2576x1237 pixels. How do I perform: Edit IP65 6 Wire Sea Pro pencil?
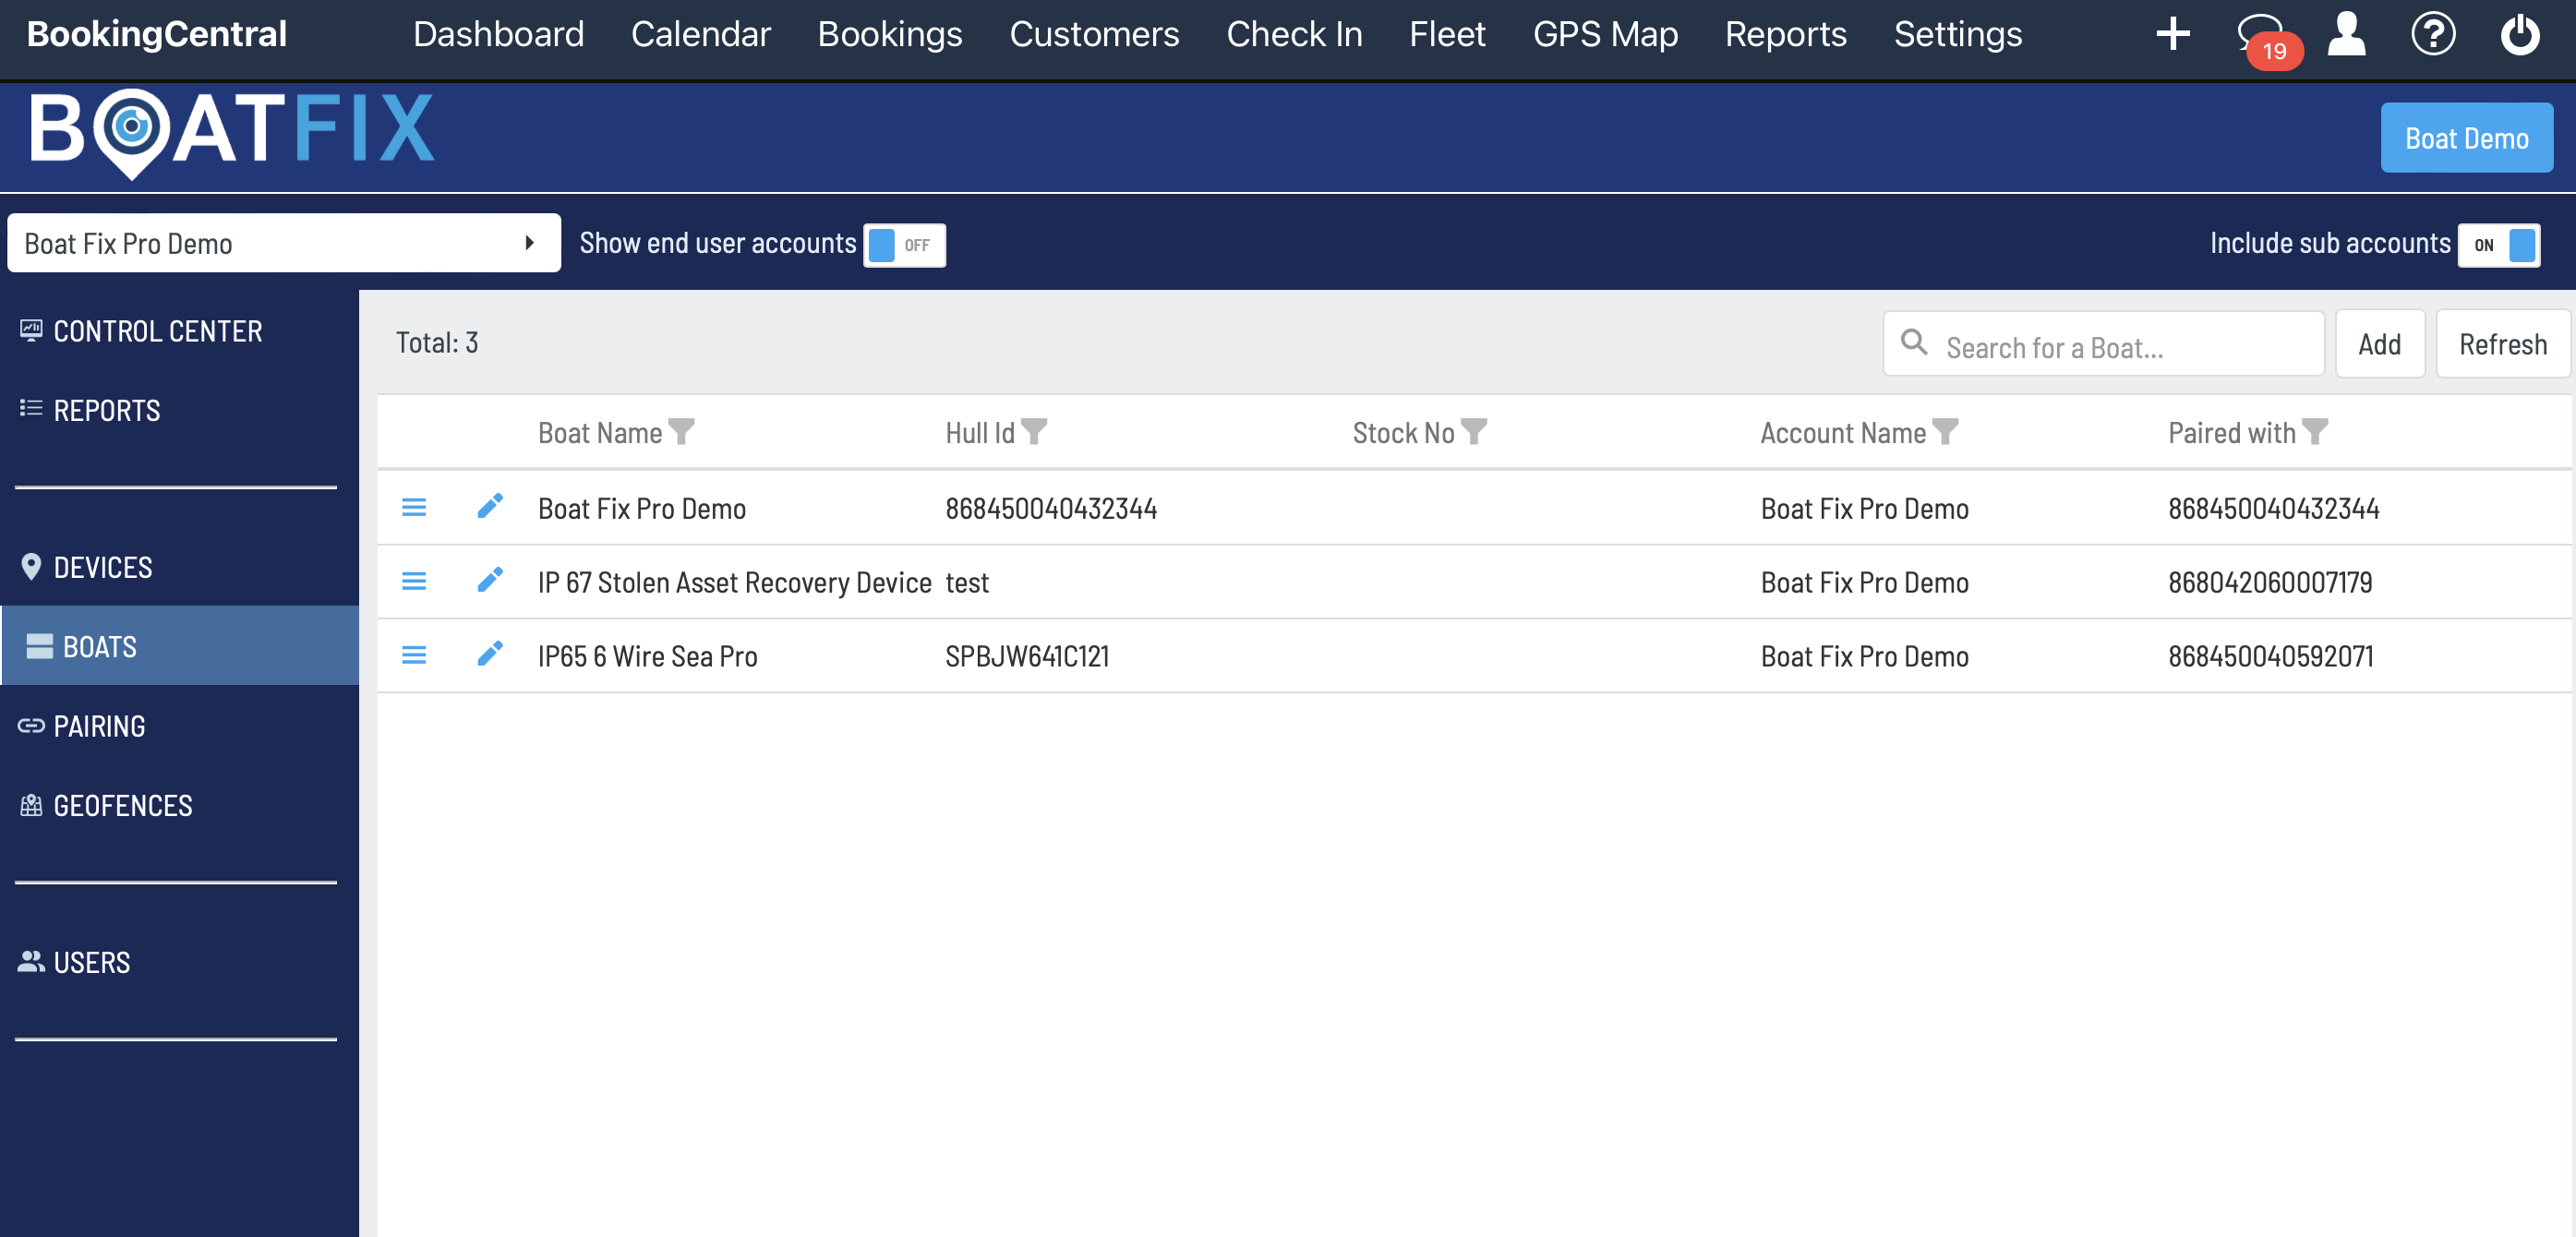pyautogui.click(x=490, y=654)
